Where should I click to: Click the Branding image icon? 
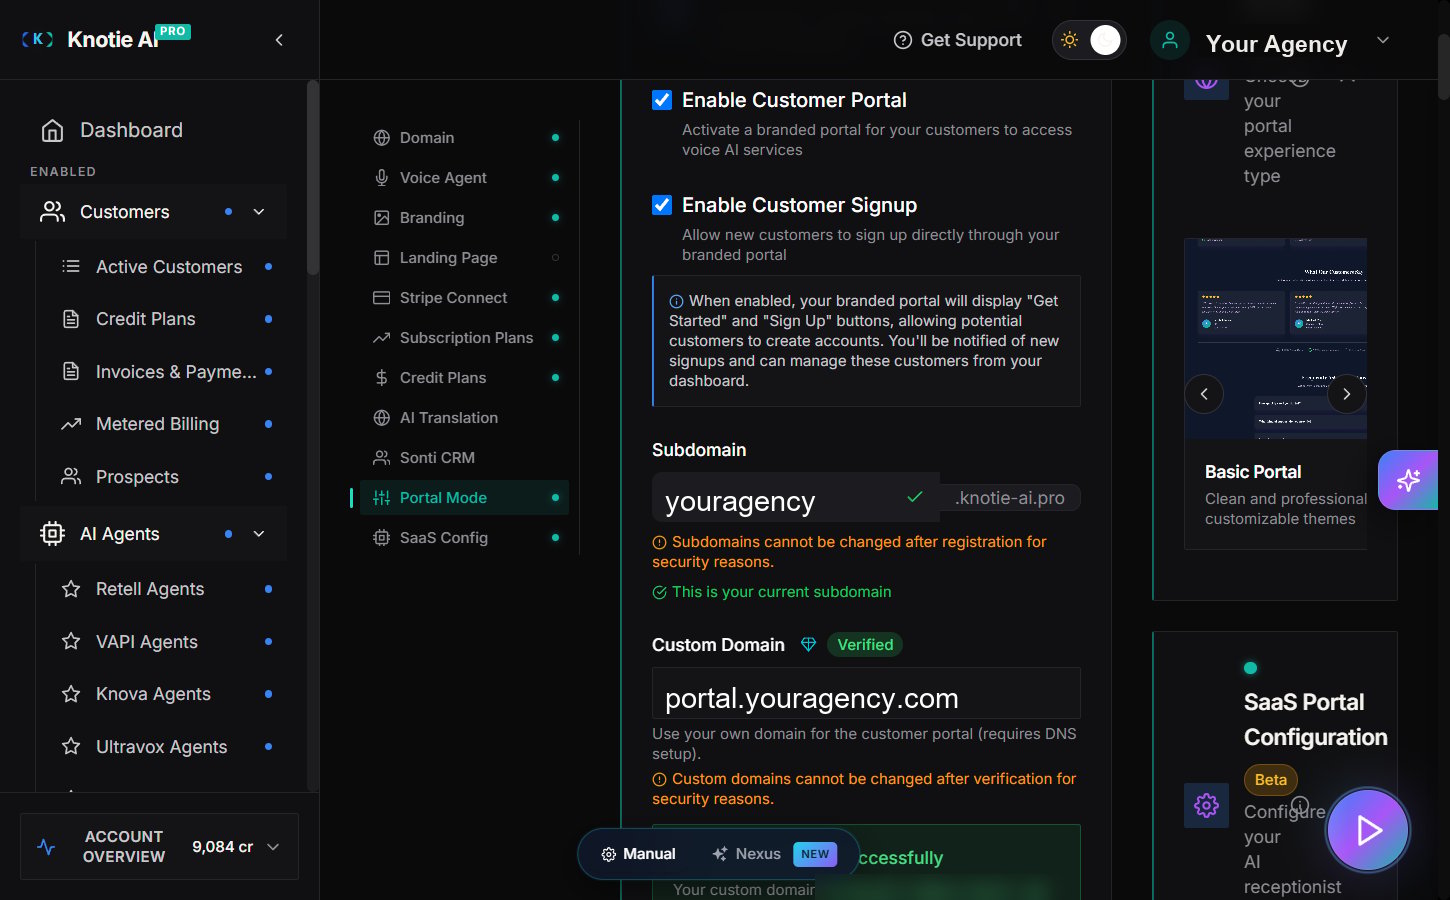coord(381,218)
